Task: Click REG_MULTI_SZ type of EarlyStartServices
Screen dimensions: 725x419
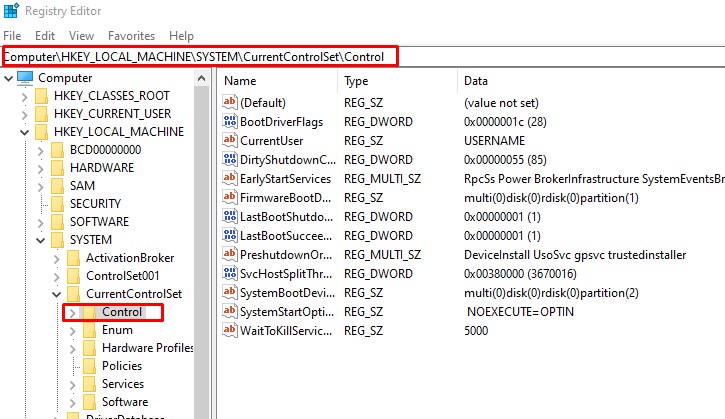Action: [x=382, y=179]
